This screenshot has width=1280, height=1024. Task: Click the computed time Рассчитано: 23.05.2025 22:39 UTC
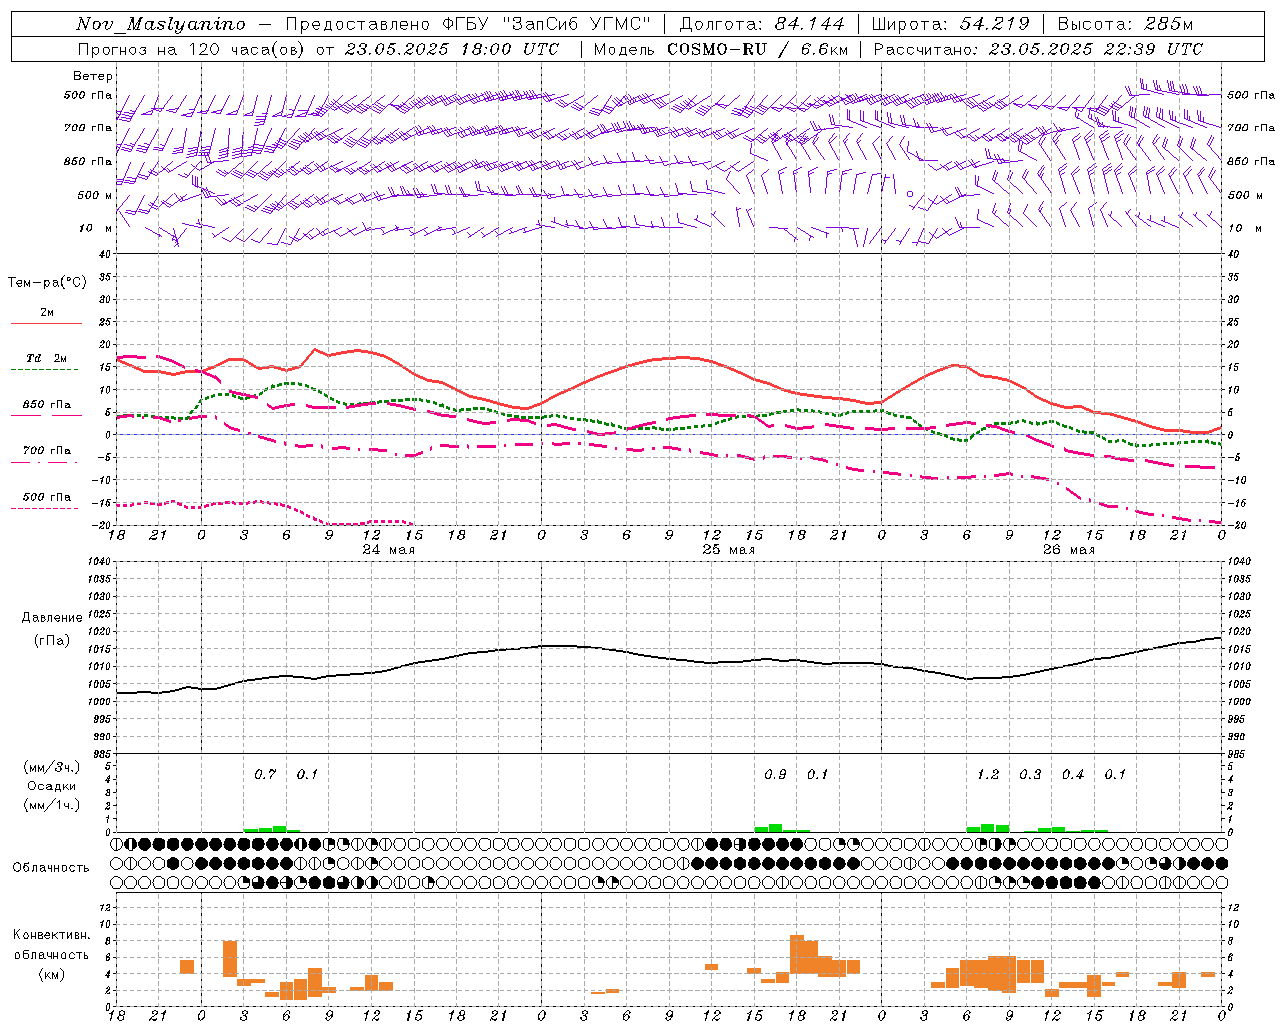(1038, 49)
